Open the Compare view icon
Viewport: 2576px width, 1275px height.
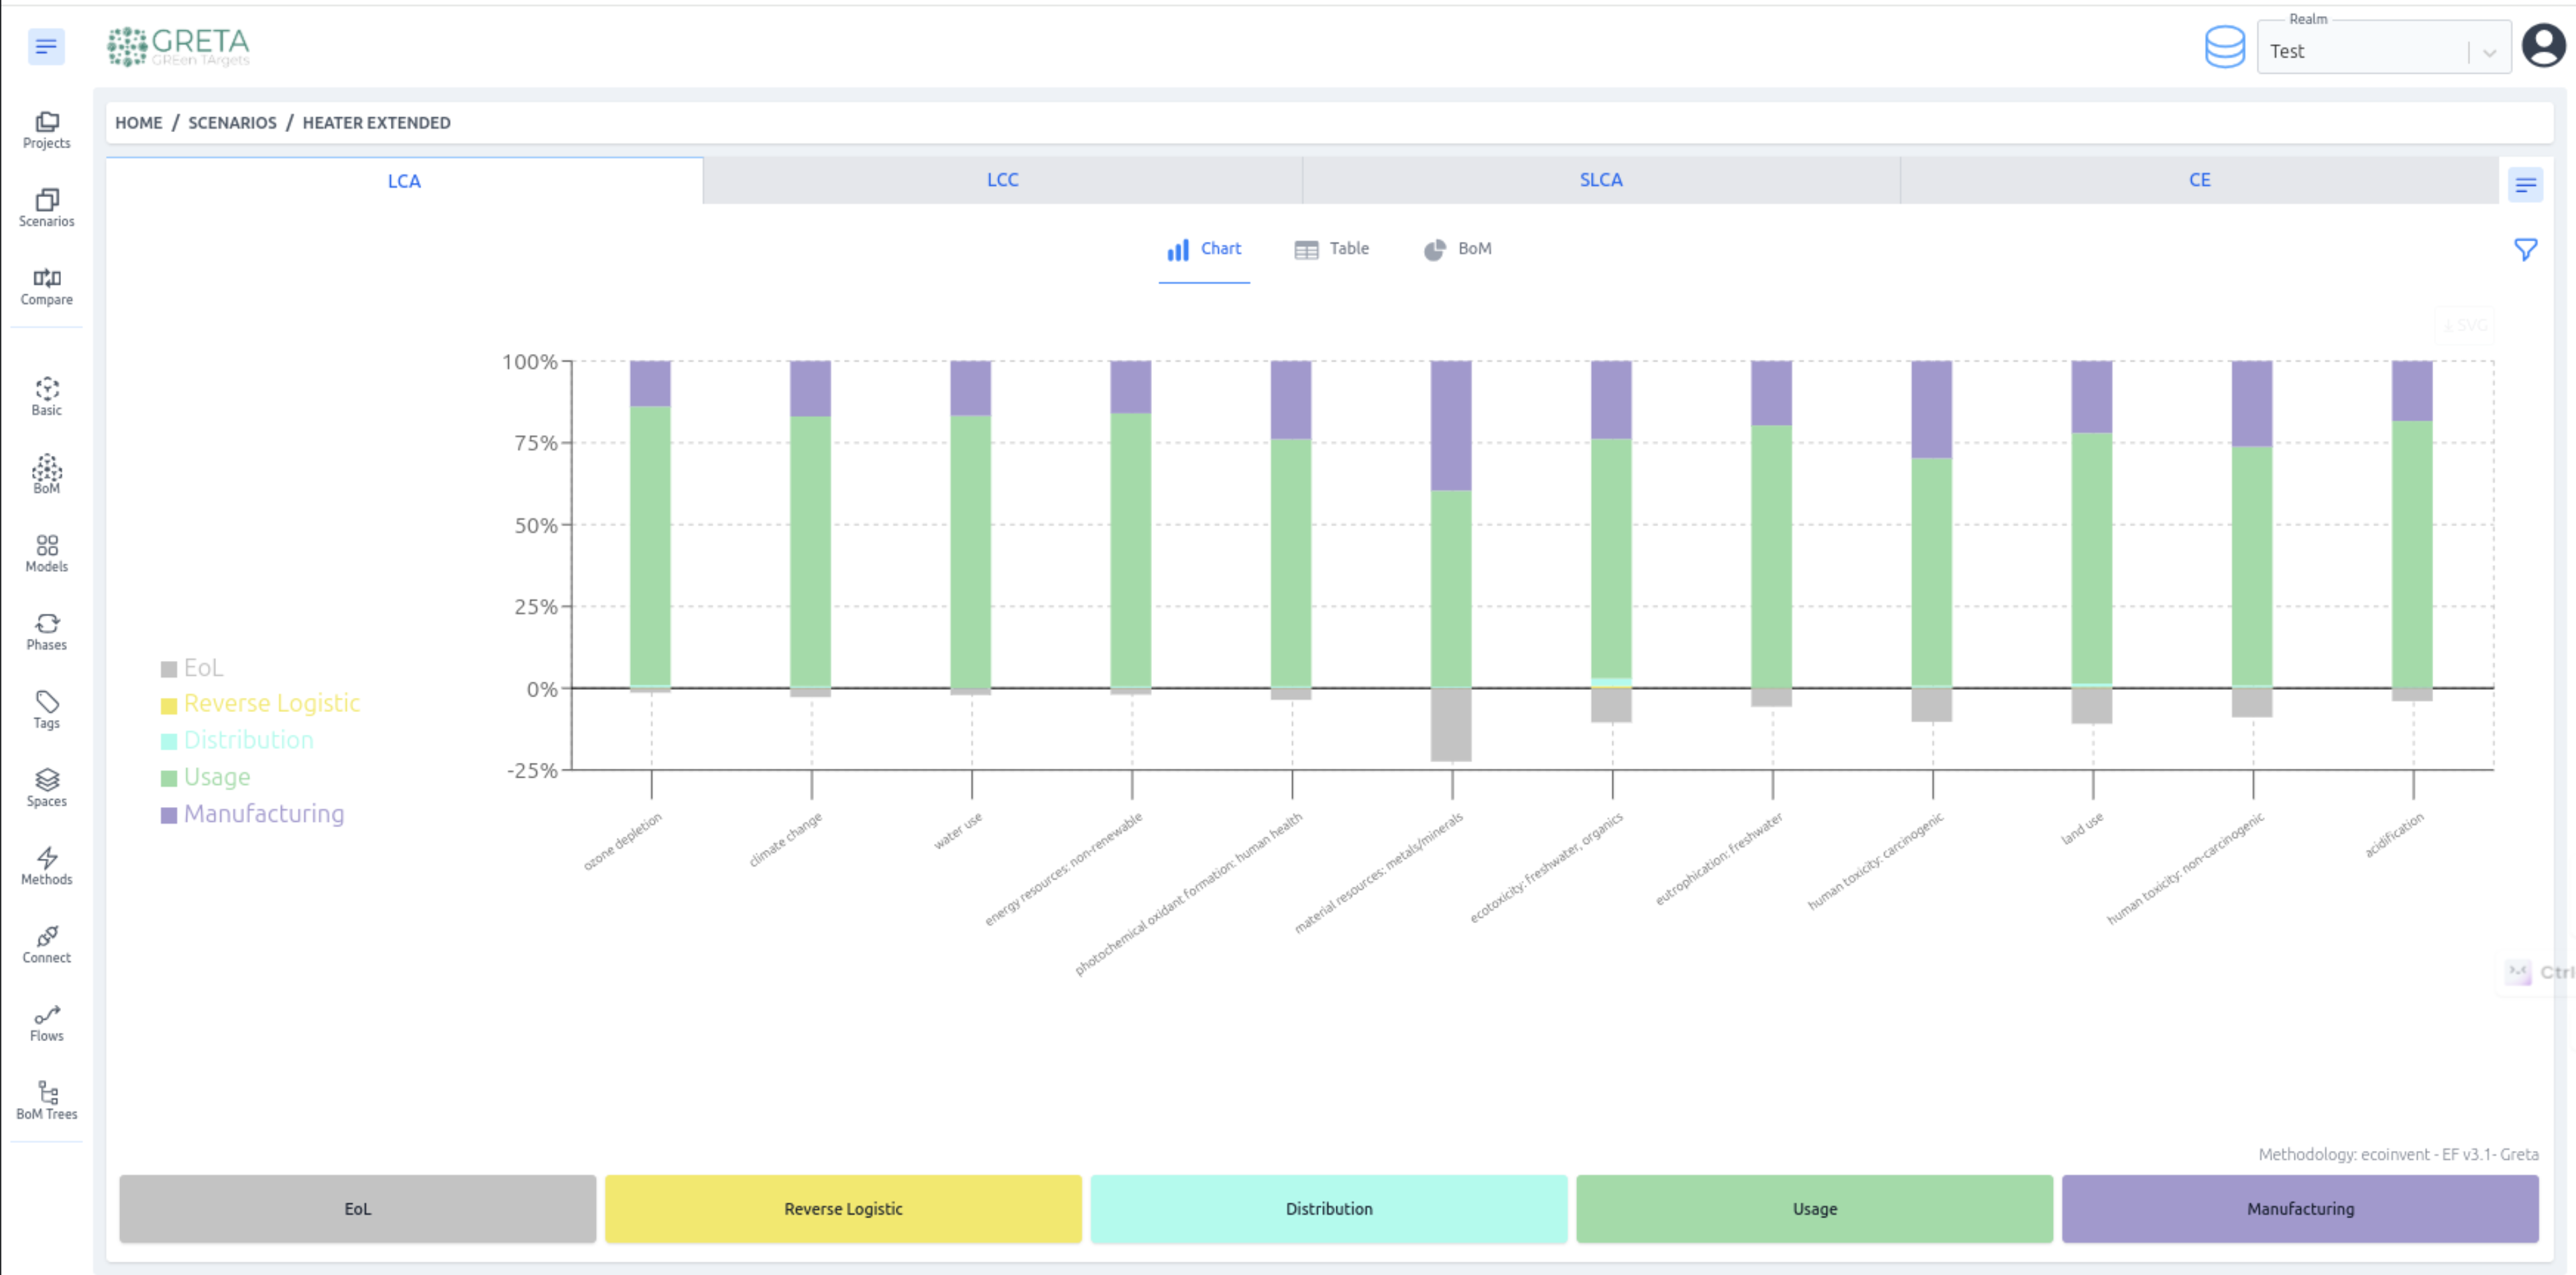(x=46, y=286)
